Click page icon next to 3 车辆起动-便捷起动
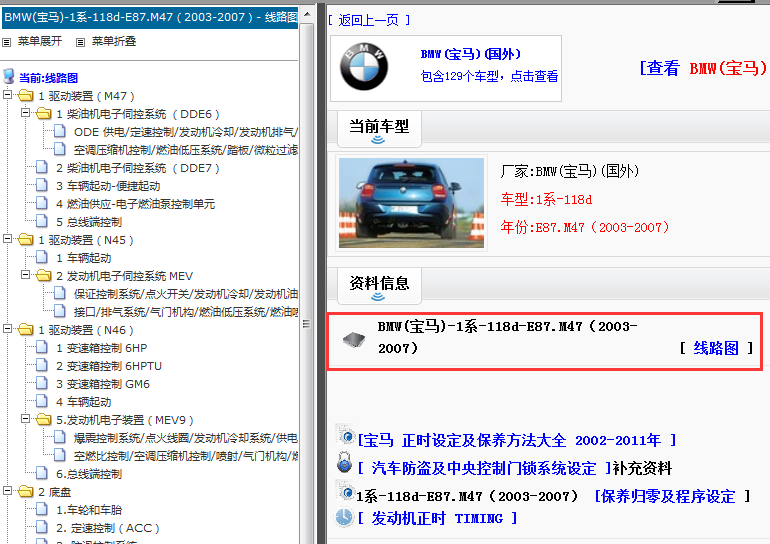 pyautogui.click(x=42, y=185)
